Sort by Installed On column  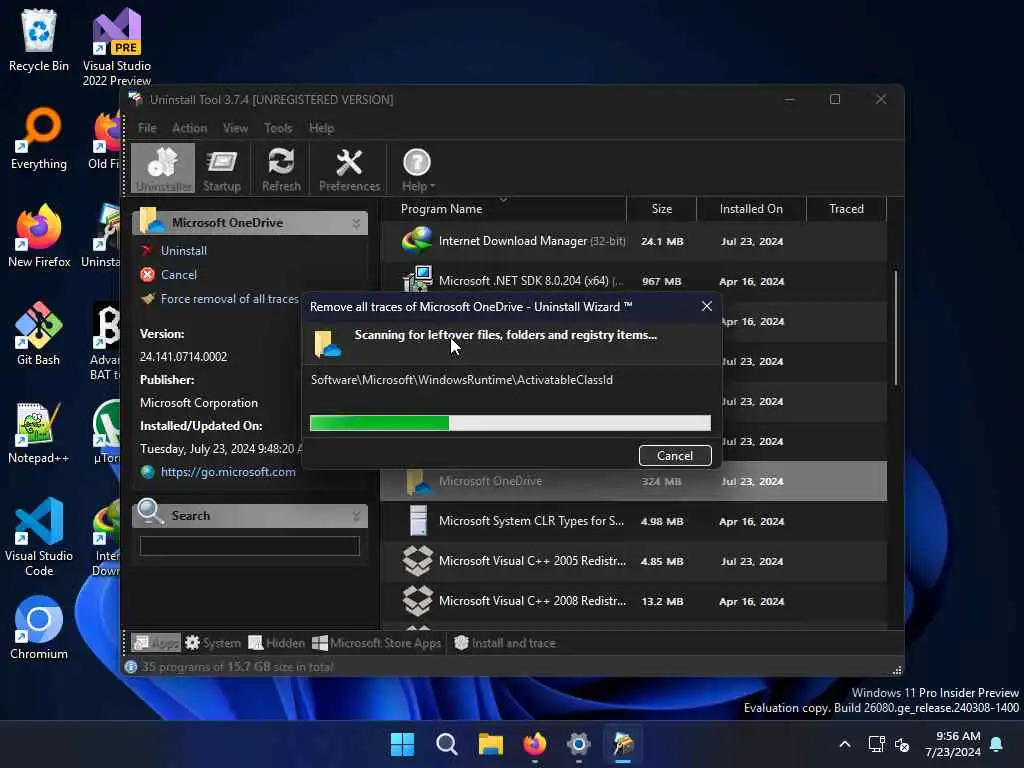[x=751, y=209]
